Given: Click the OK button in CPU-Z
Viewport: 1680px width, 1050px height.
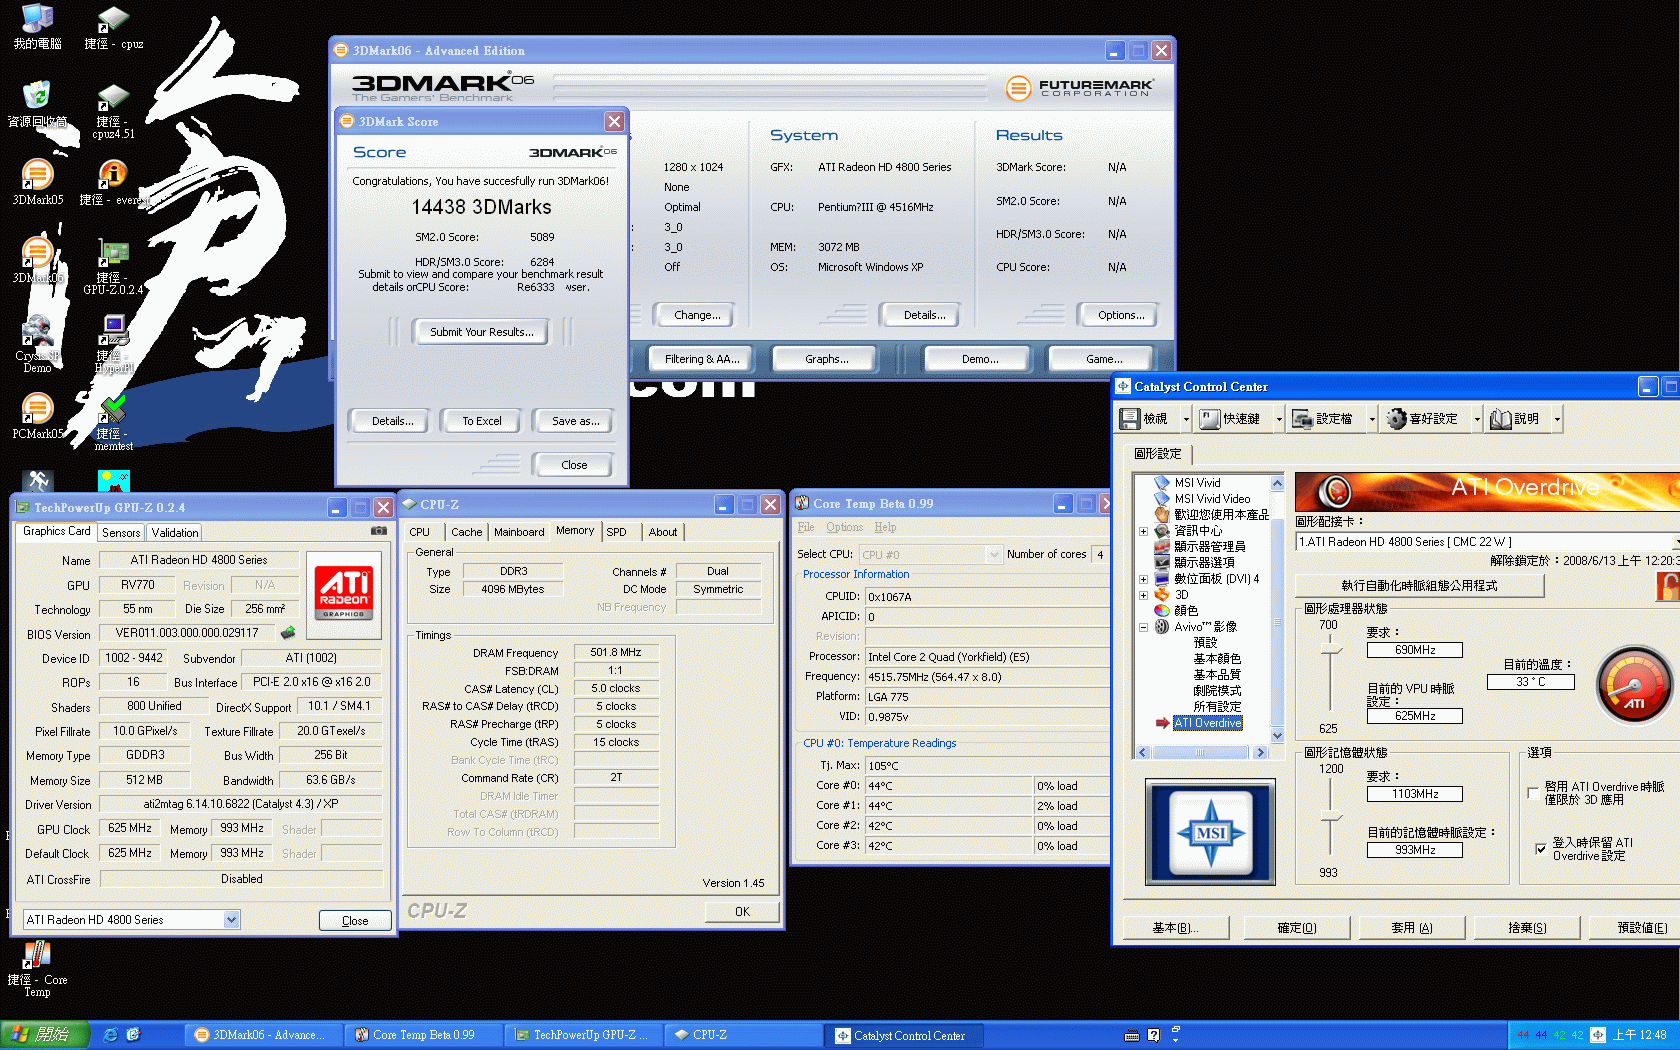Looking at the screenshot, I should pos(742,912).
